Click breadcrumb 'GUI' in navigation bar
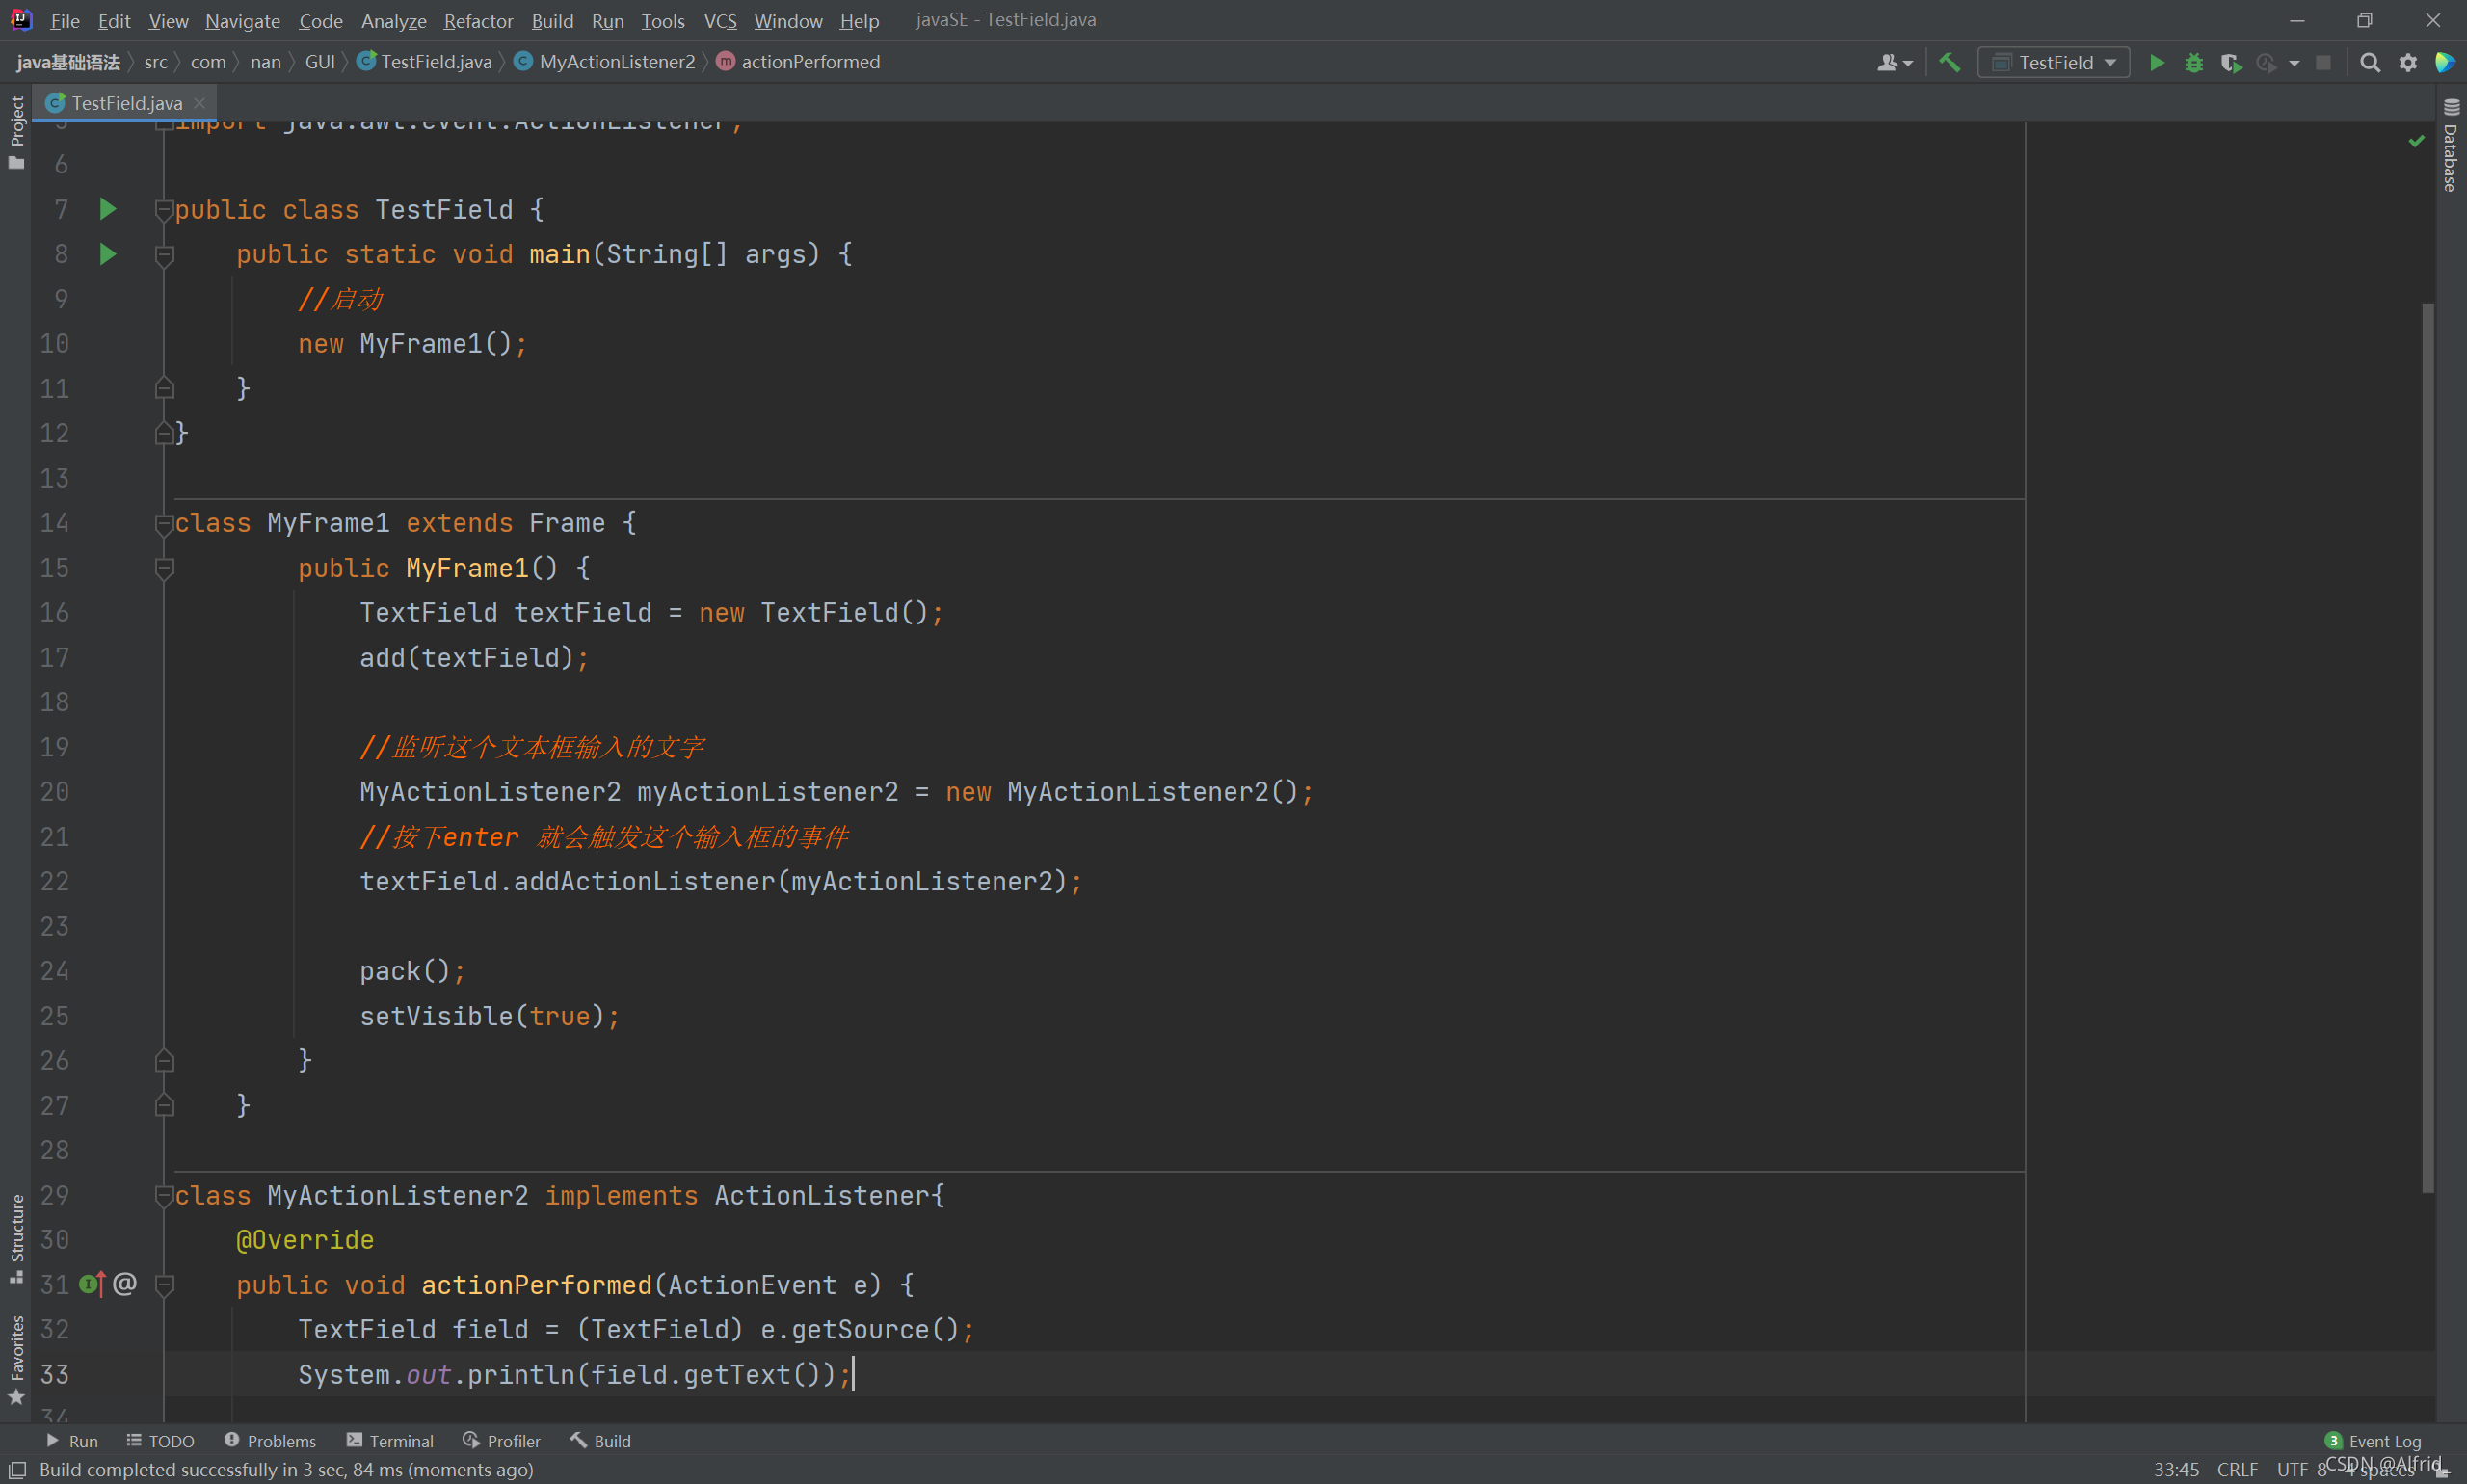2467x1484 pixels. coord(320,62)
